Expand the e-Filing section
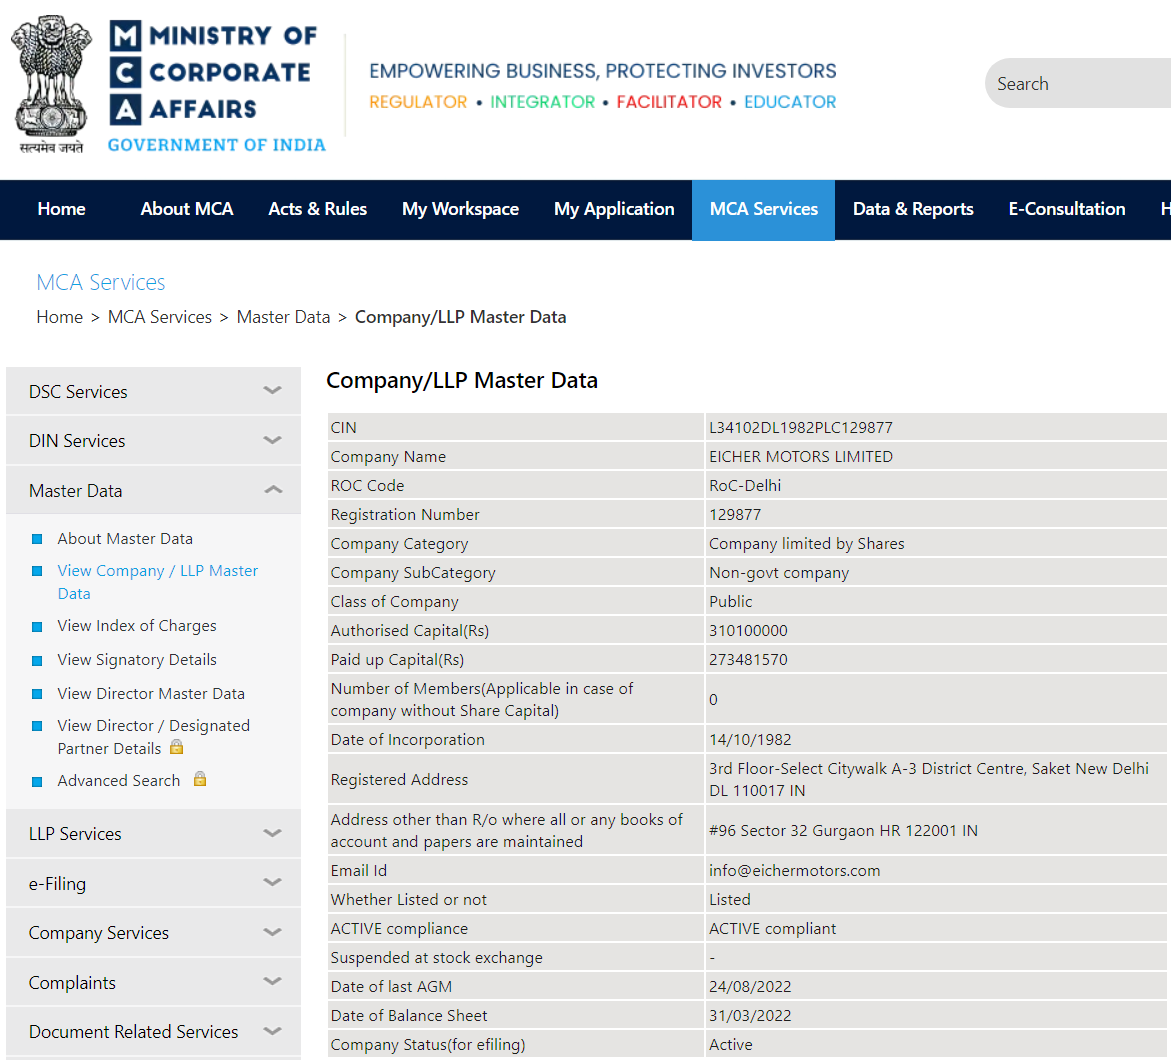 click(153, 883)
